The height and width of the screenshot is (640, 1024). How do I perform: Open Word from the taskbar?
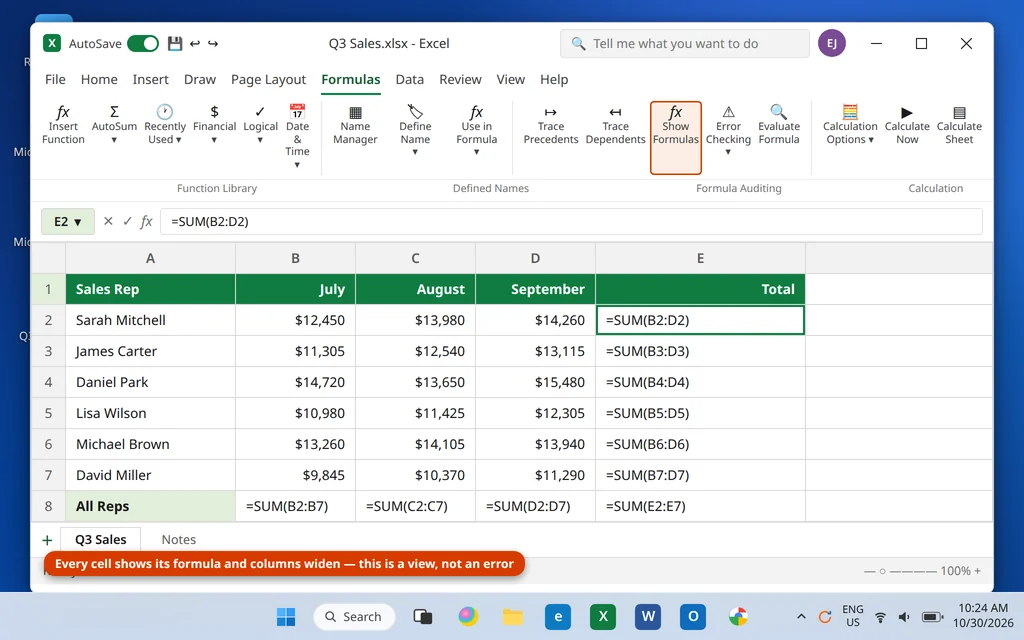[x=648, y=616]
